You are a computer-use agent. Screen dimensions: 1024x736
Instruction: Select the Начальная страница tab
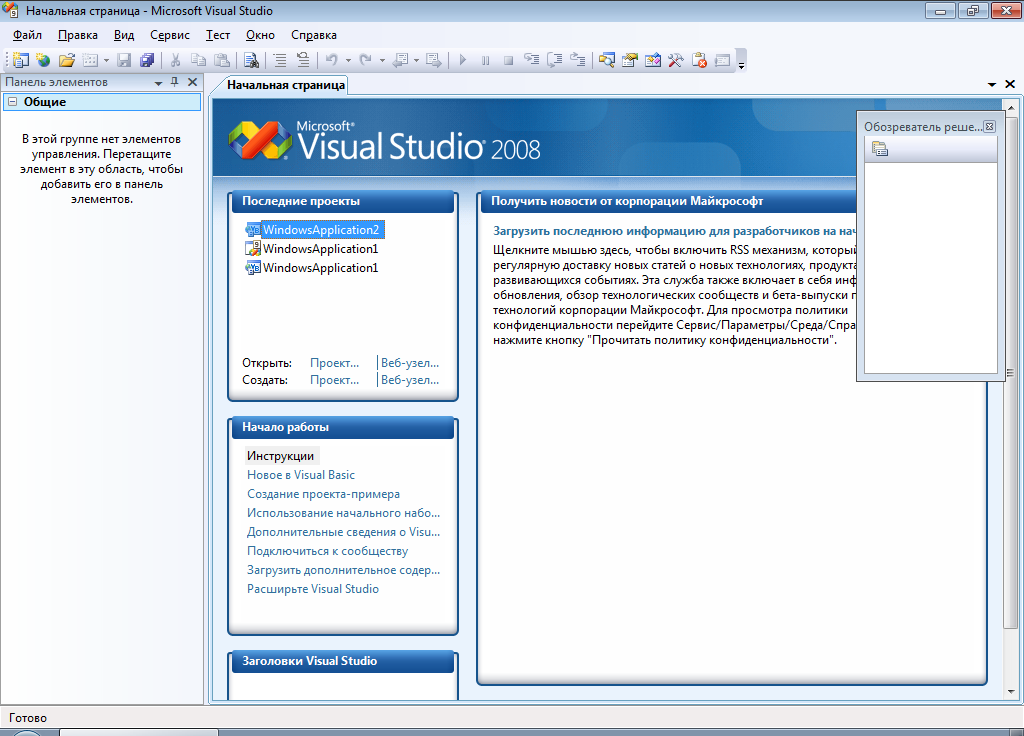(x=285, y=85)
